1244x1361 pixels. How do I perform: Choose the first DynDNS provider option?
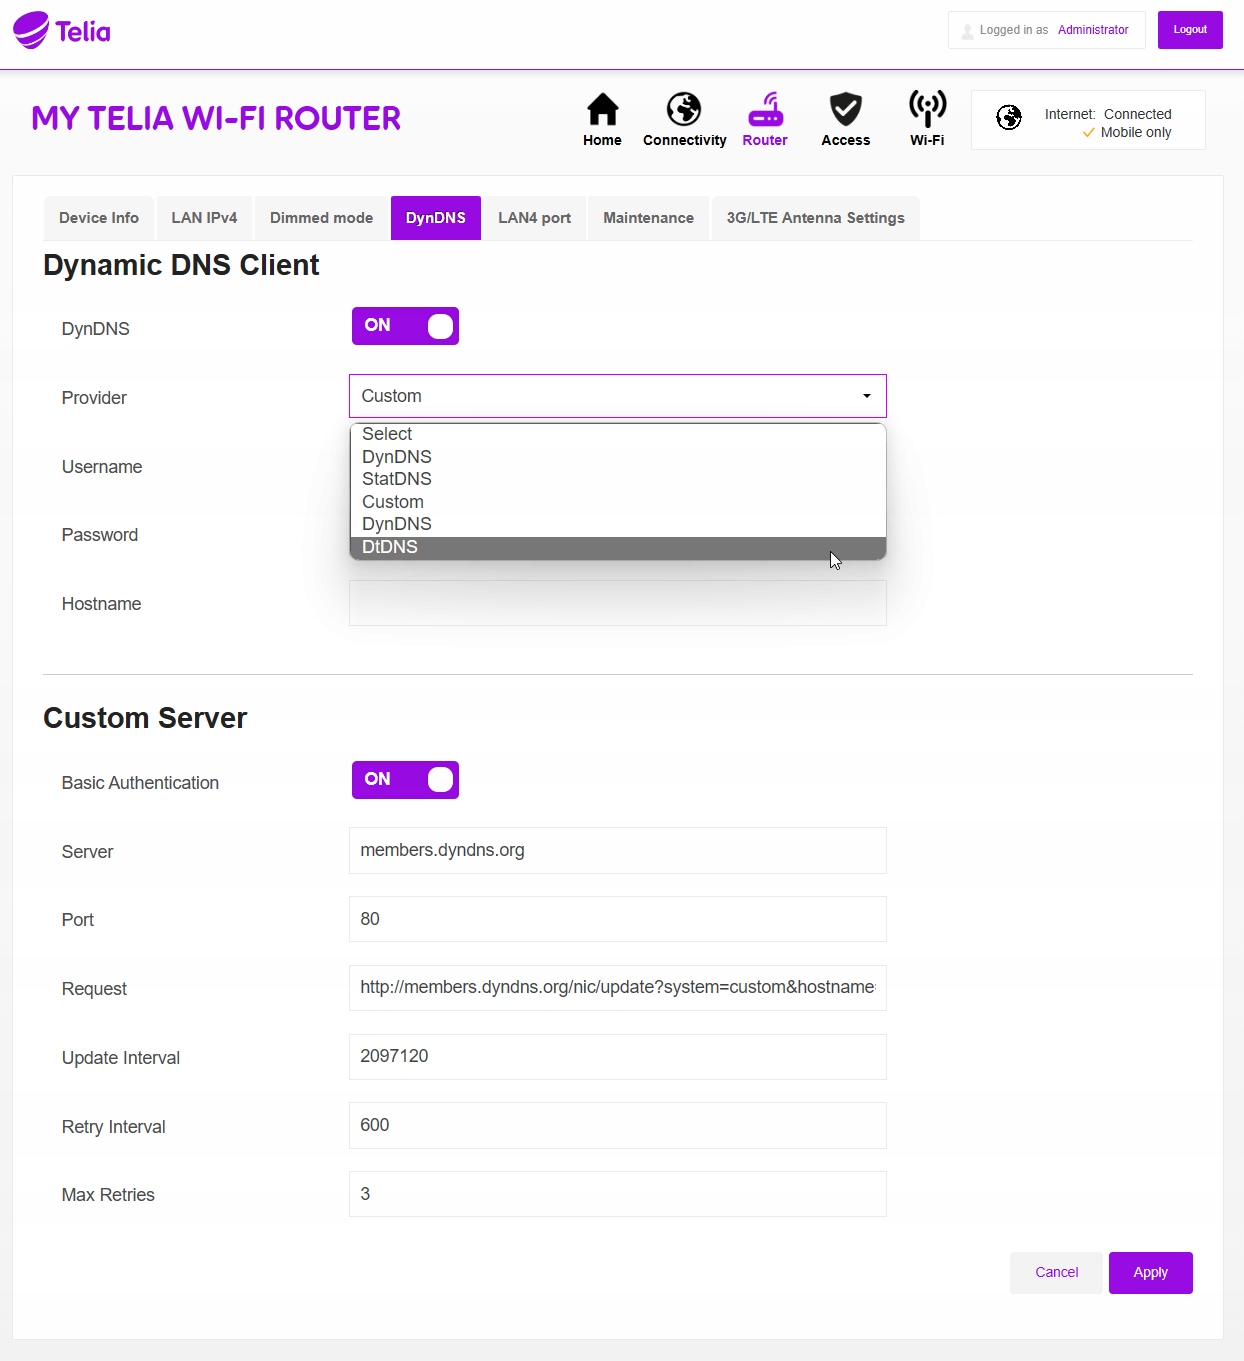(x=618, y=457)
